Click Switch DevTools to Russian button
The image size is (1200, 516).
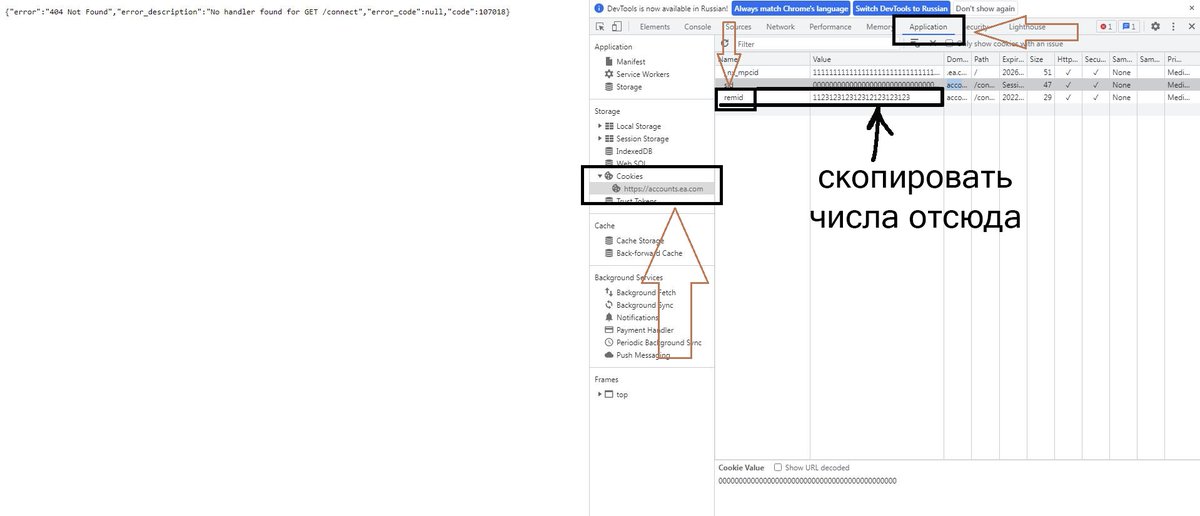tap(901, 8)
